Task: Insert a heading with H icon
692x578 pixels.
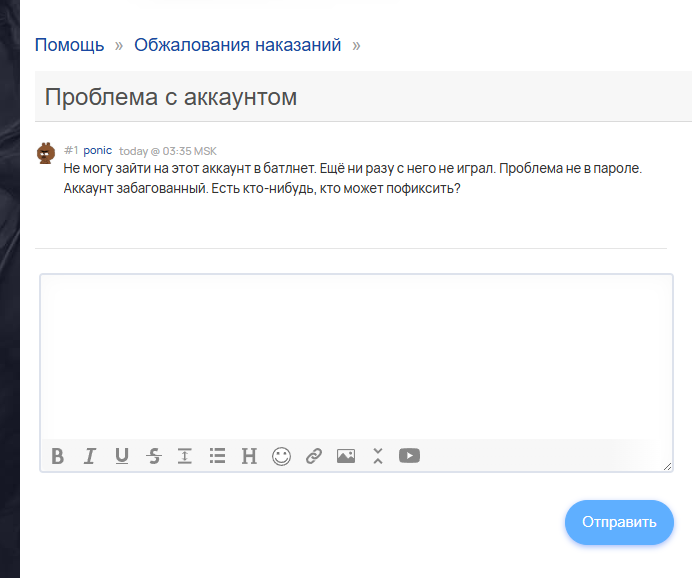Action: point(249,456)
